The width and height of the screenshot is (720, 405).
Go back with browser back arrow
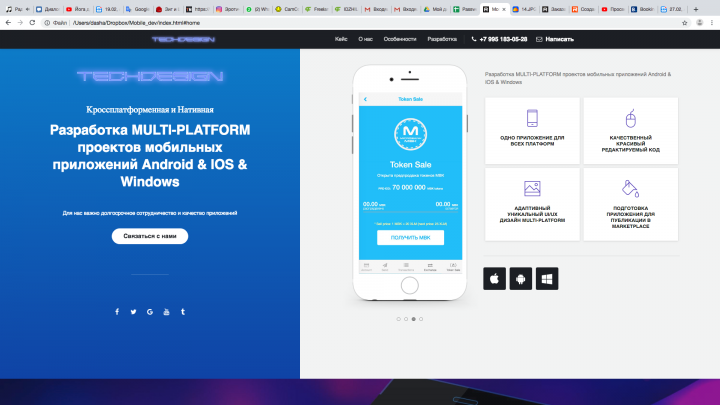coord(8,22)
